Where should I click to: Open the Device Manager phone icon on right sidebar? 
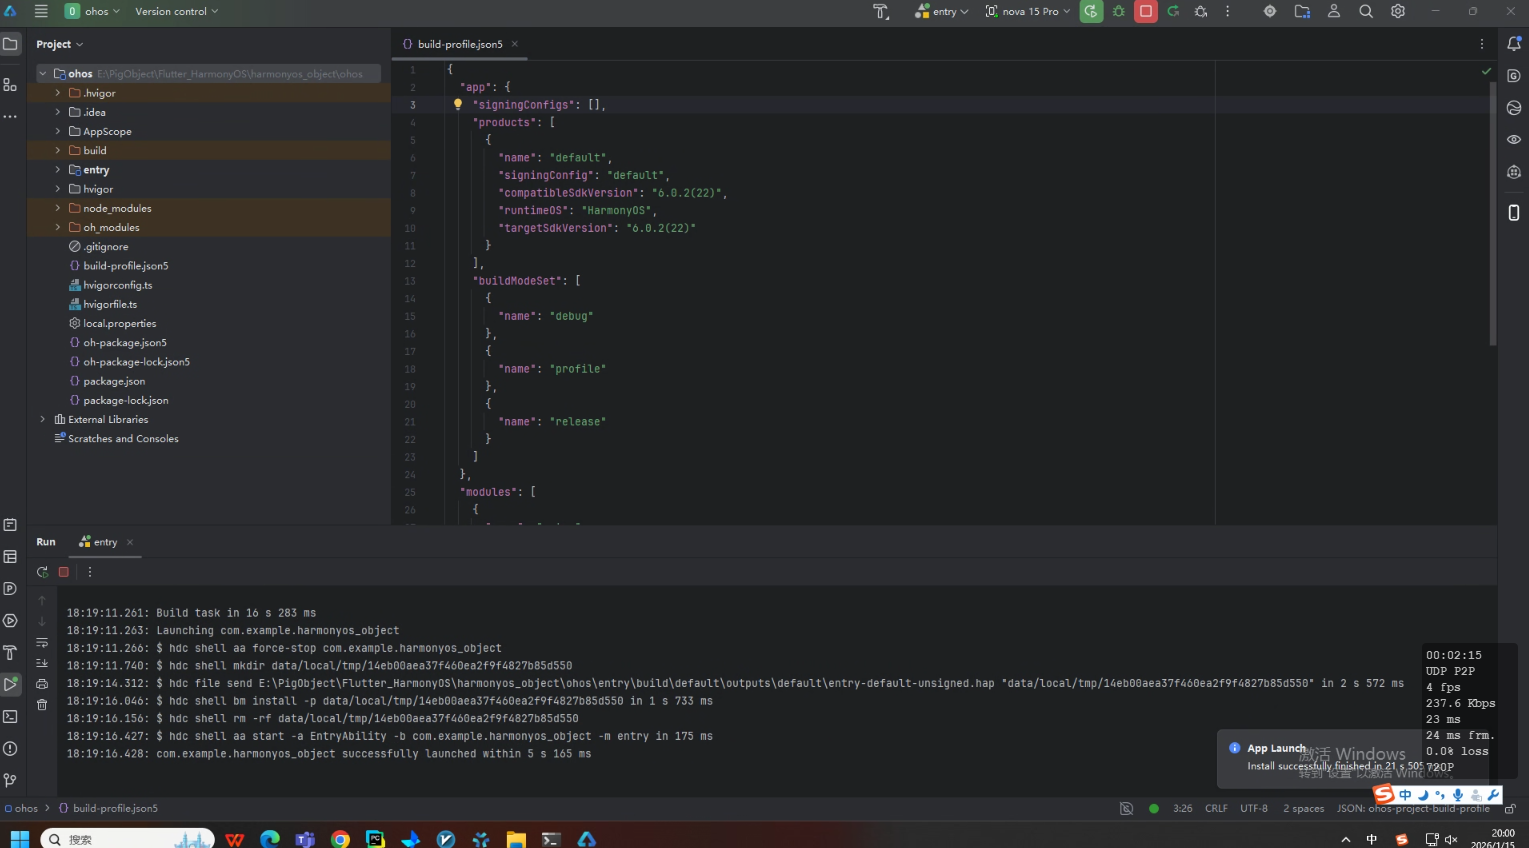[1514, 212]
